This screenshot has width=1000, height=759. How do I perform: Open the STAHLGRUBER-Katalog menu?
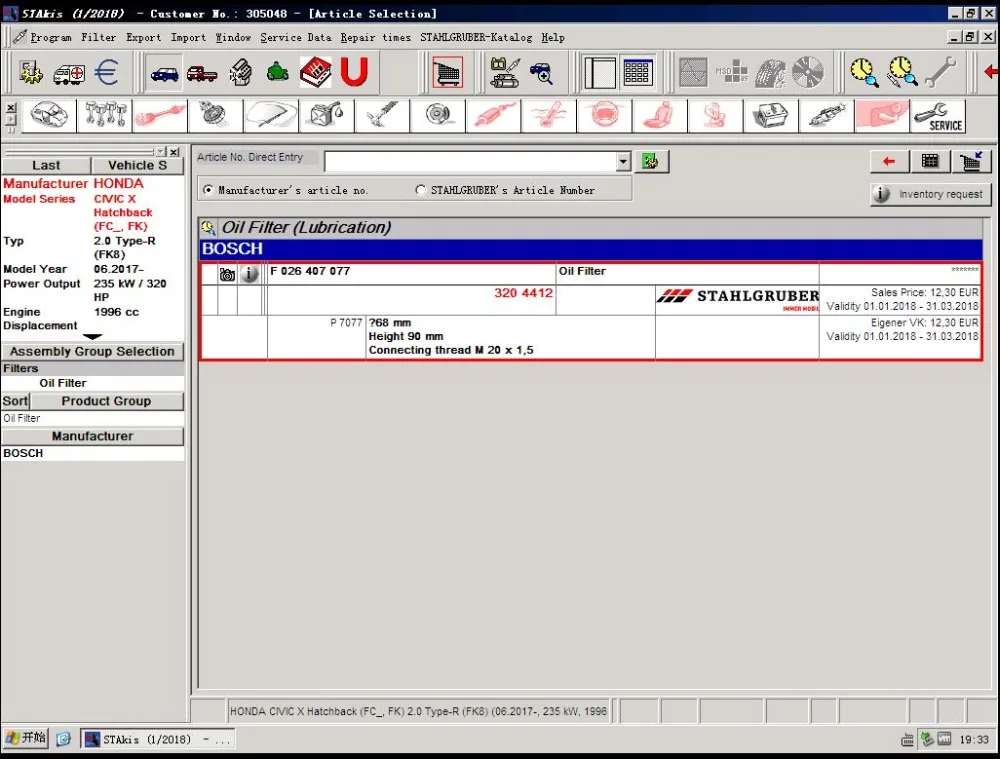[476, 38]
